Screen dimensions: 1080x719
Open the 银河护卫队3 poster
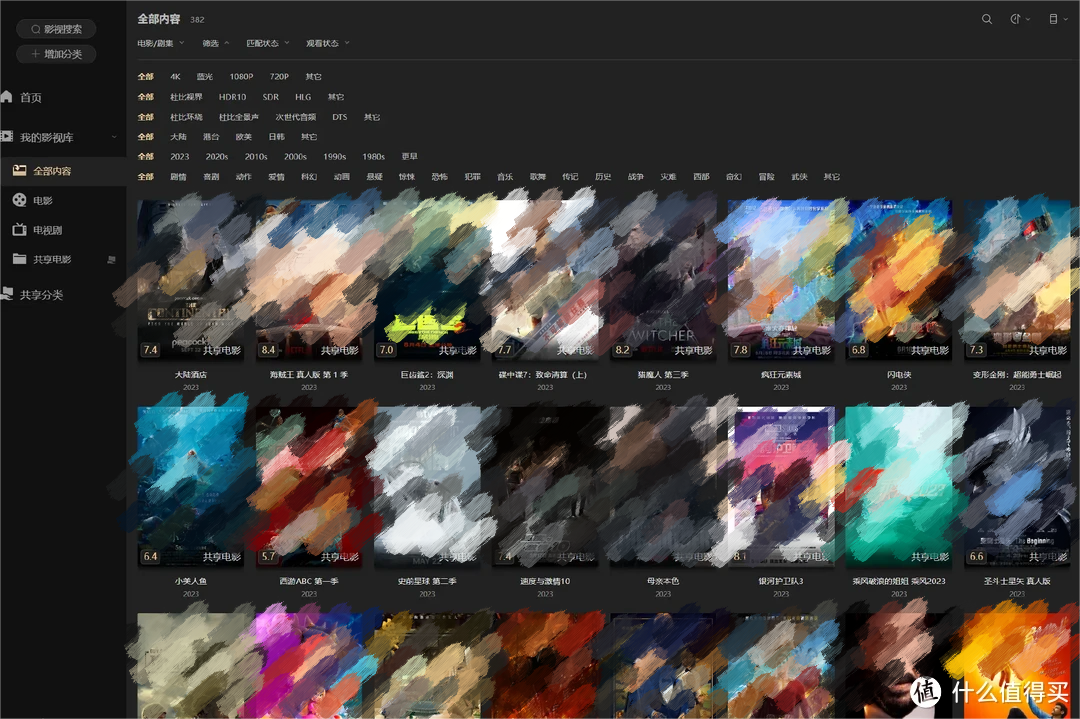click(781, 486)
